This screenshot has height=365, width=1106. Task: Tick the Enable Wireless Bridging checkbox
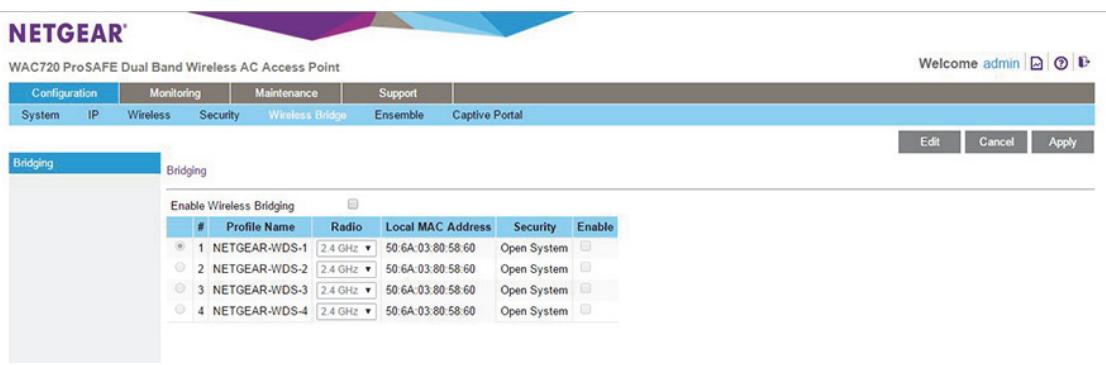click(x=353, y=204)
